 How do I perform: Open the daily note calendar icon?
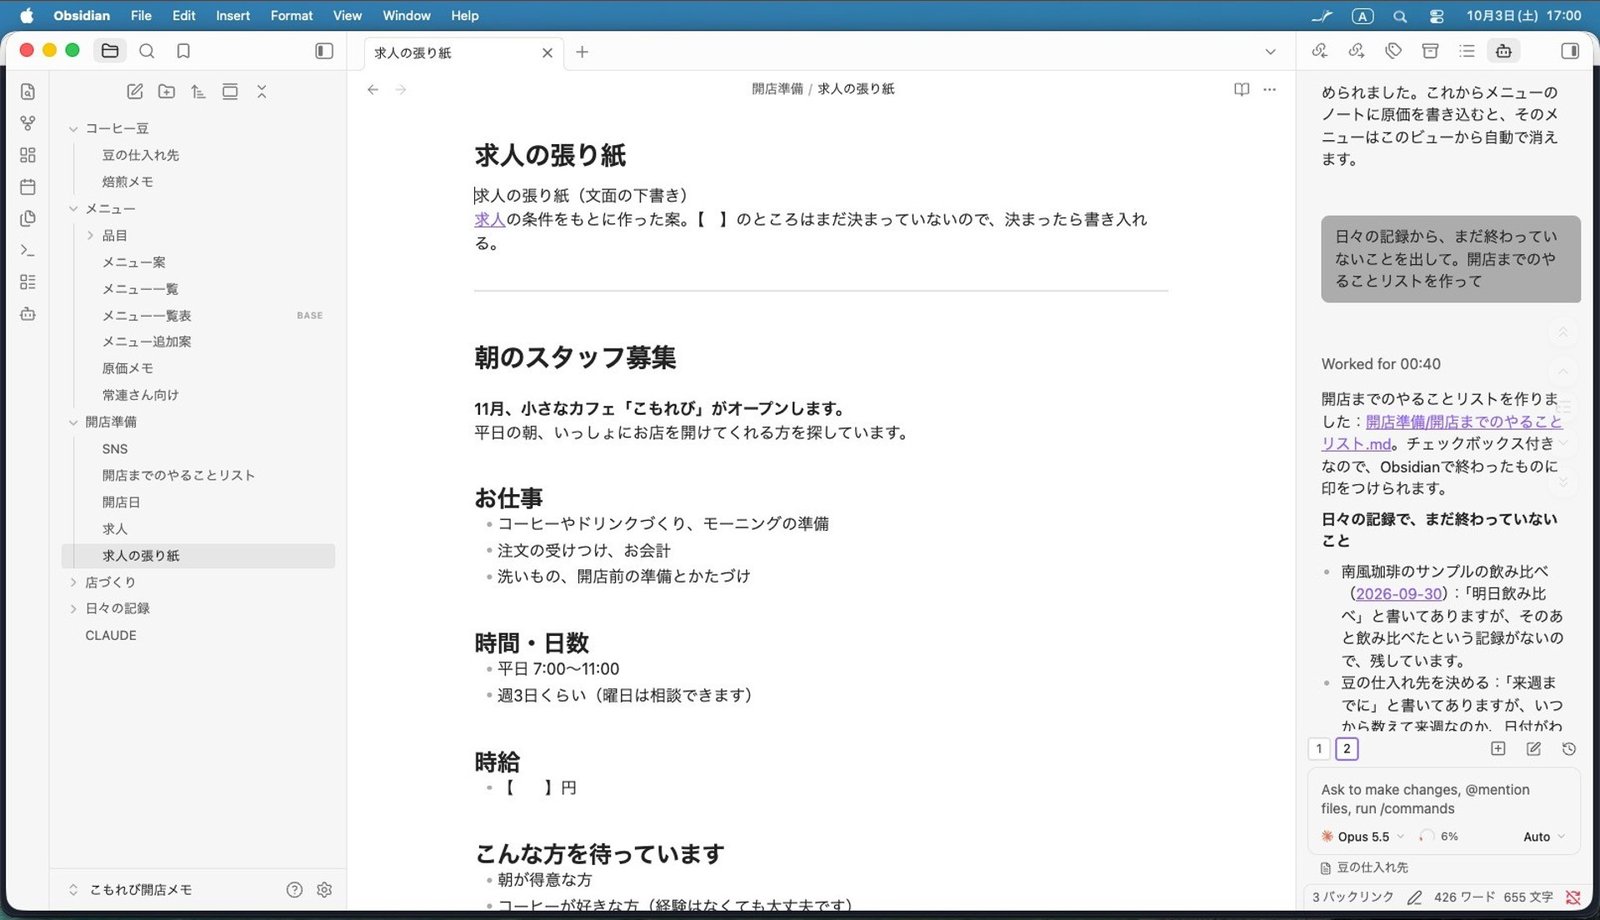[x=28, y=187]
